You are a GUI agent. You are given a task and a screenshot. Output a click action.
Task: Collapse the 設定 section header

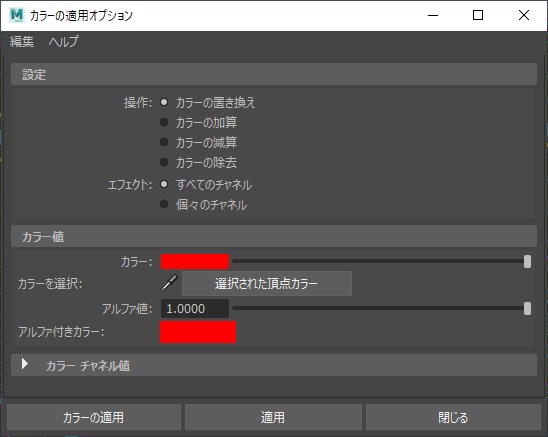tap(274, 74)
